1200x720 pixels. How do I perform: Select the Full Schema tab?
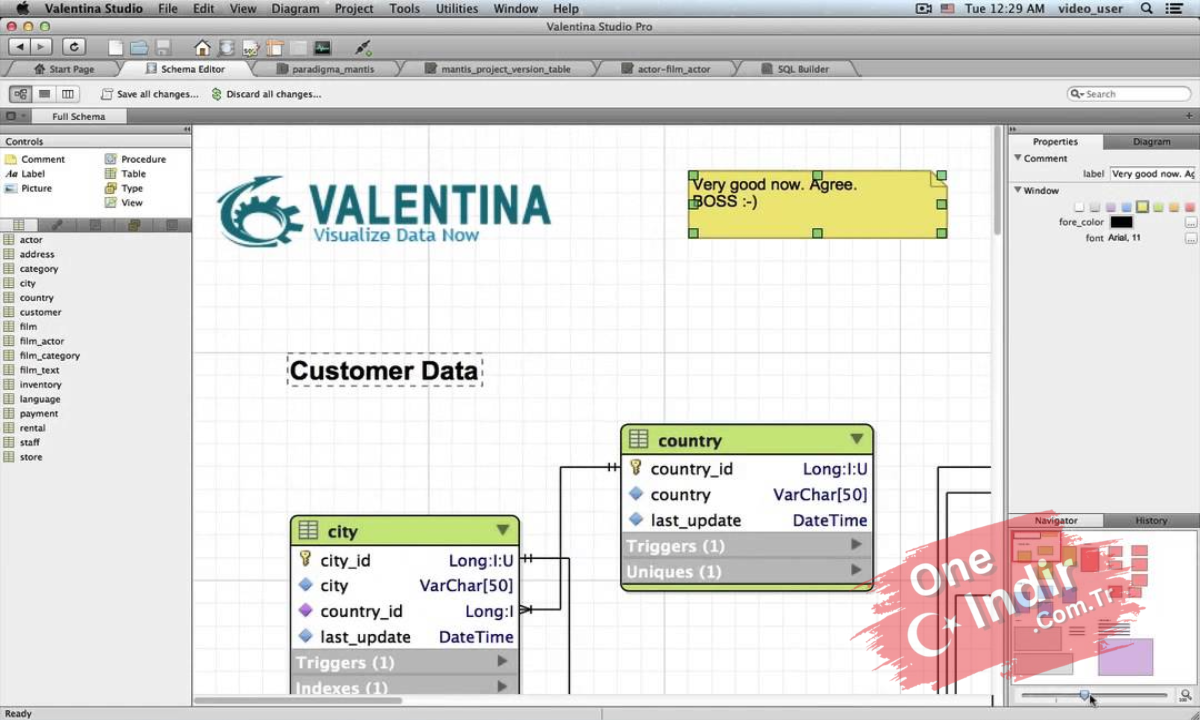click(78, 116)
